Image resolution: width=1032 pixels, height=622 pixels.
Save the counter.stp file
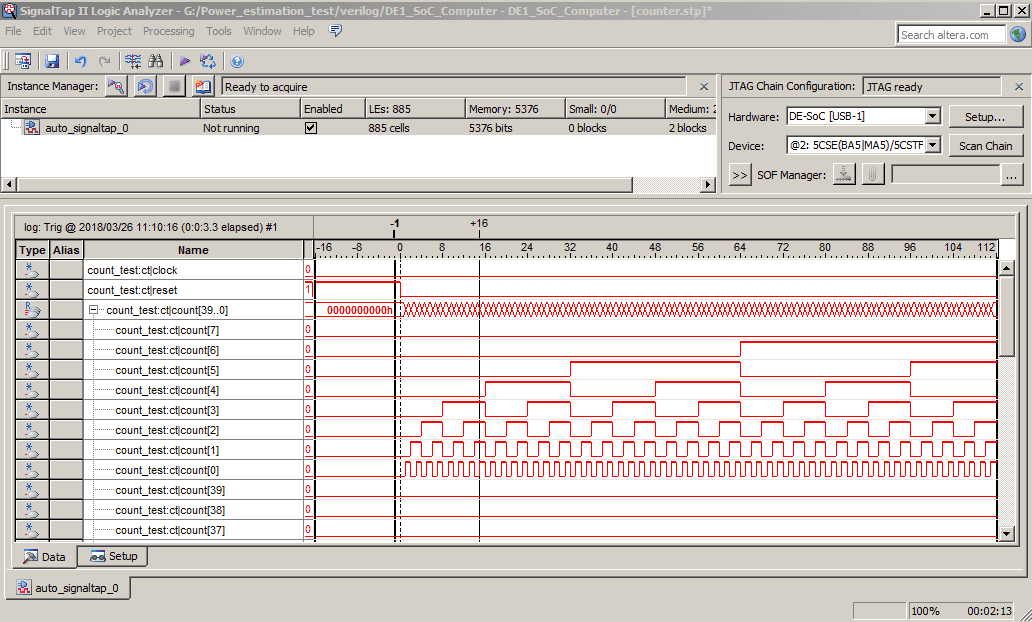coord(52,61)
